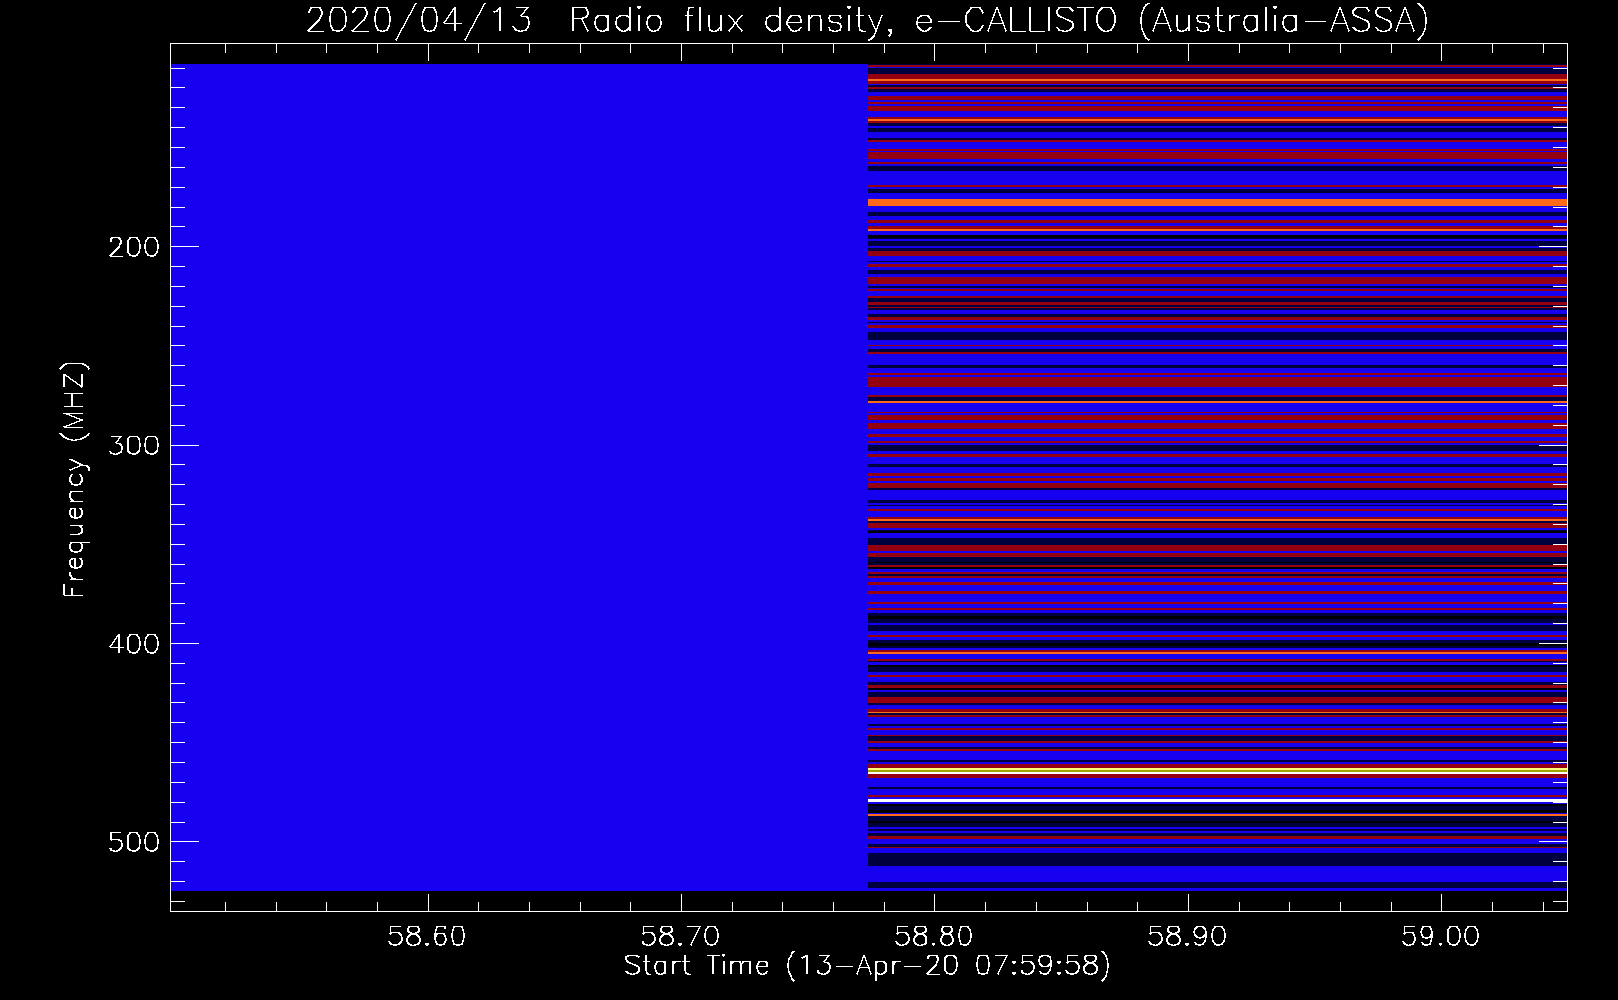This screenshot has width=1618, height=1000.
Task: Click the 59.00 time tick label
Action: pyautogui.click(x=1441, y=936)
